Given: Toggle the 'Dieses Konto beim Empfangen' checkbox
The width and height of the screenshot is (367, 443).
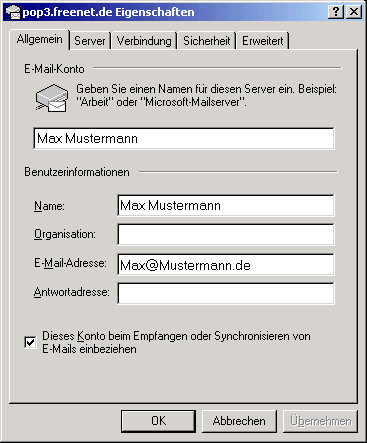Looking at the screenshot, I should 30,343.
